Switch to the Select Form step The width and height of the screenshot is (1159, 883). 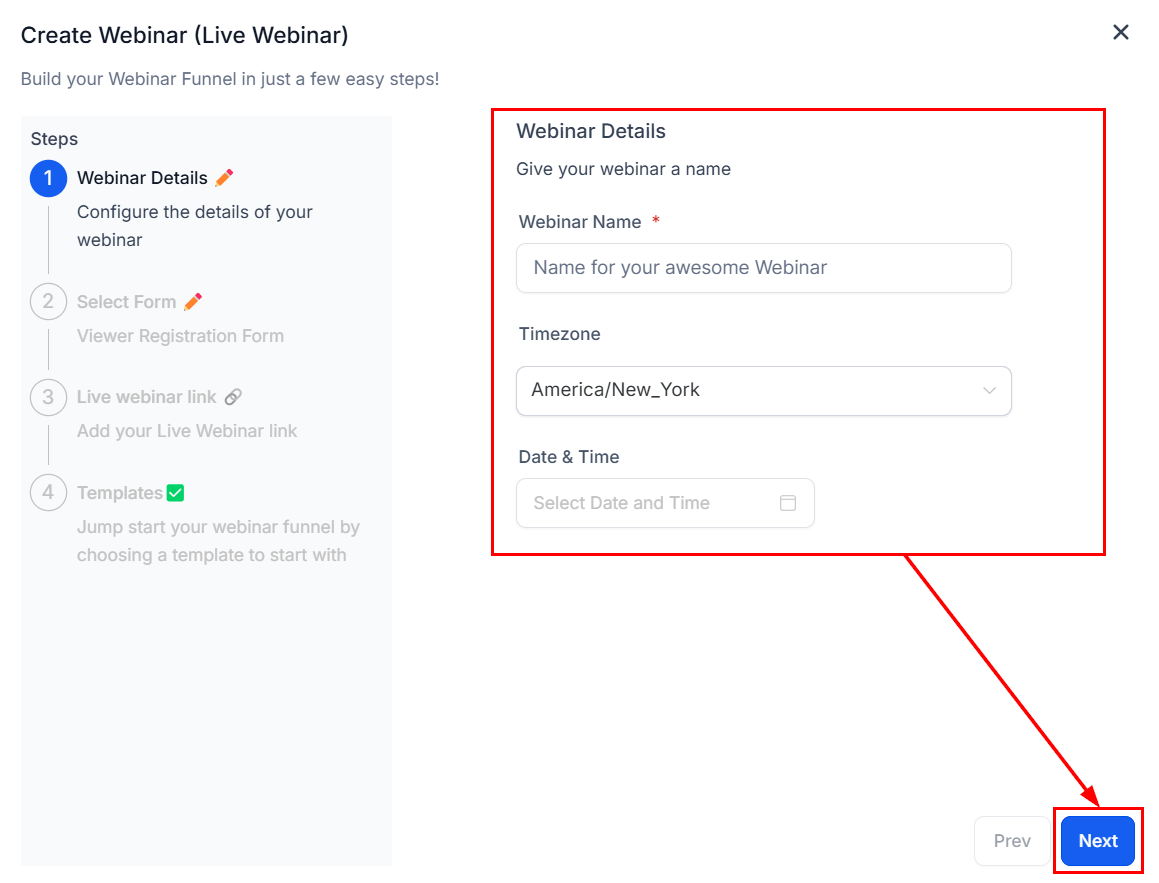click(x=126, y=302)
